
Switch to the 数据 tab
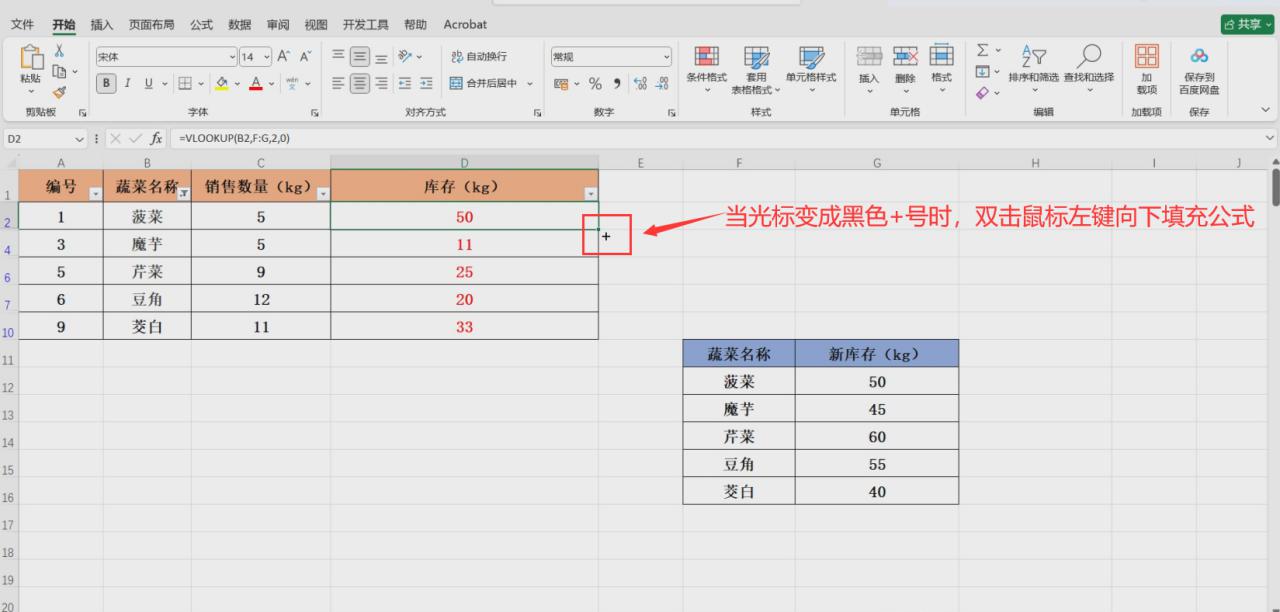click(239, 24)
